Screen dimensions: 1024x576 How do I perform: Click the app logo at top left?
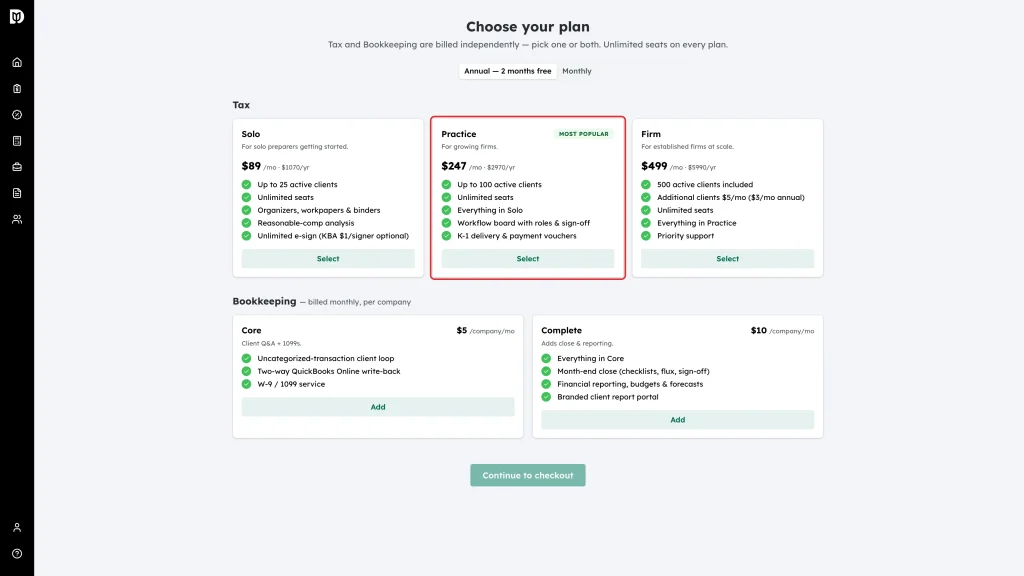17,16
